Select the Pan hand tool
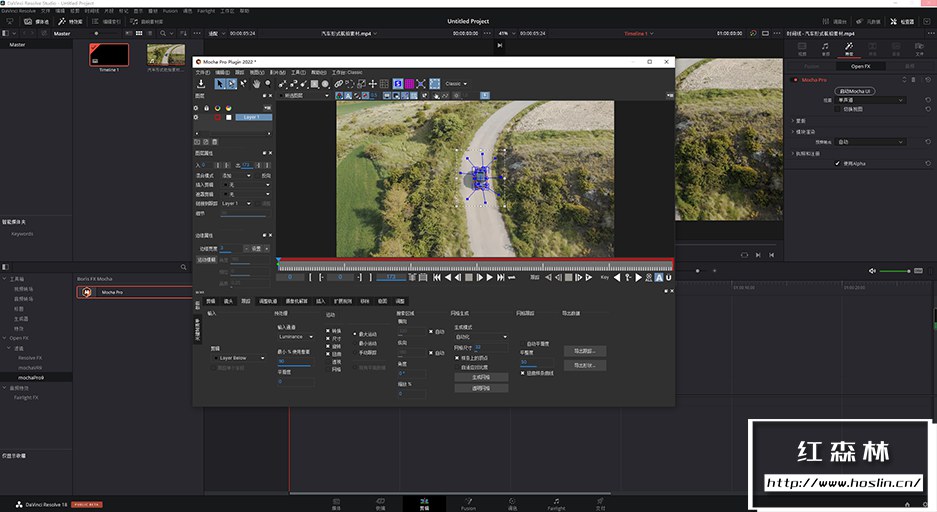The height and width of the screenshot is (512, 937). [255, 84]
